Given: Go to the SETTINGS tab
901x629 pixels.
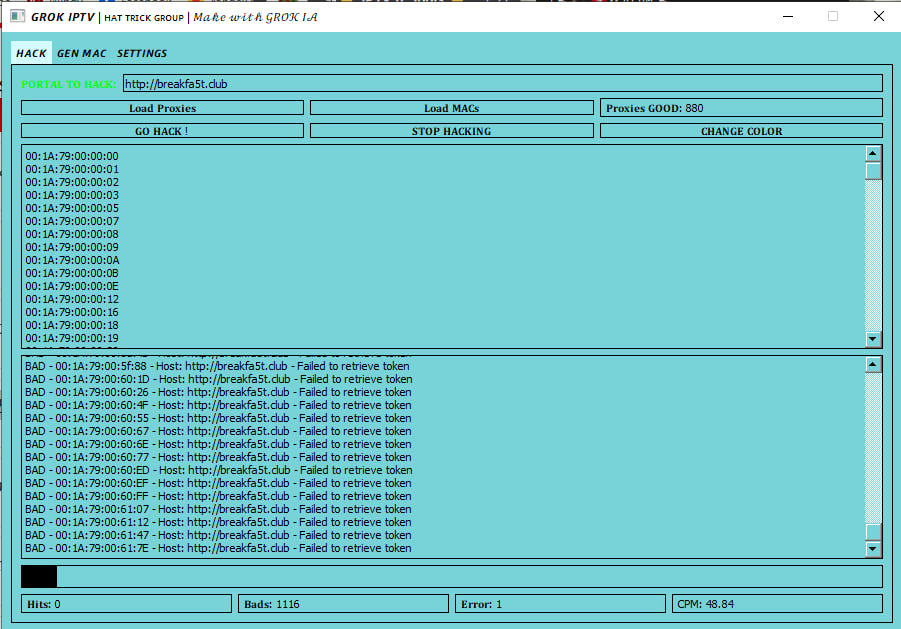Looking at the screenshot, I should (x=142, y=53).
